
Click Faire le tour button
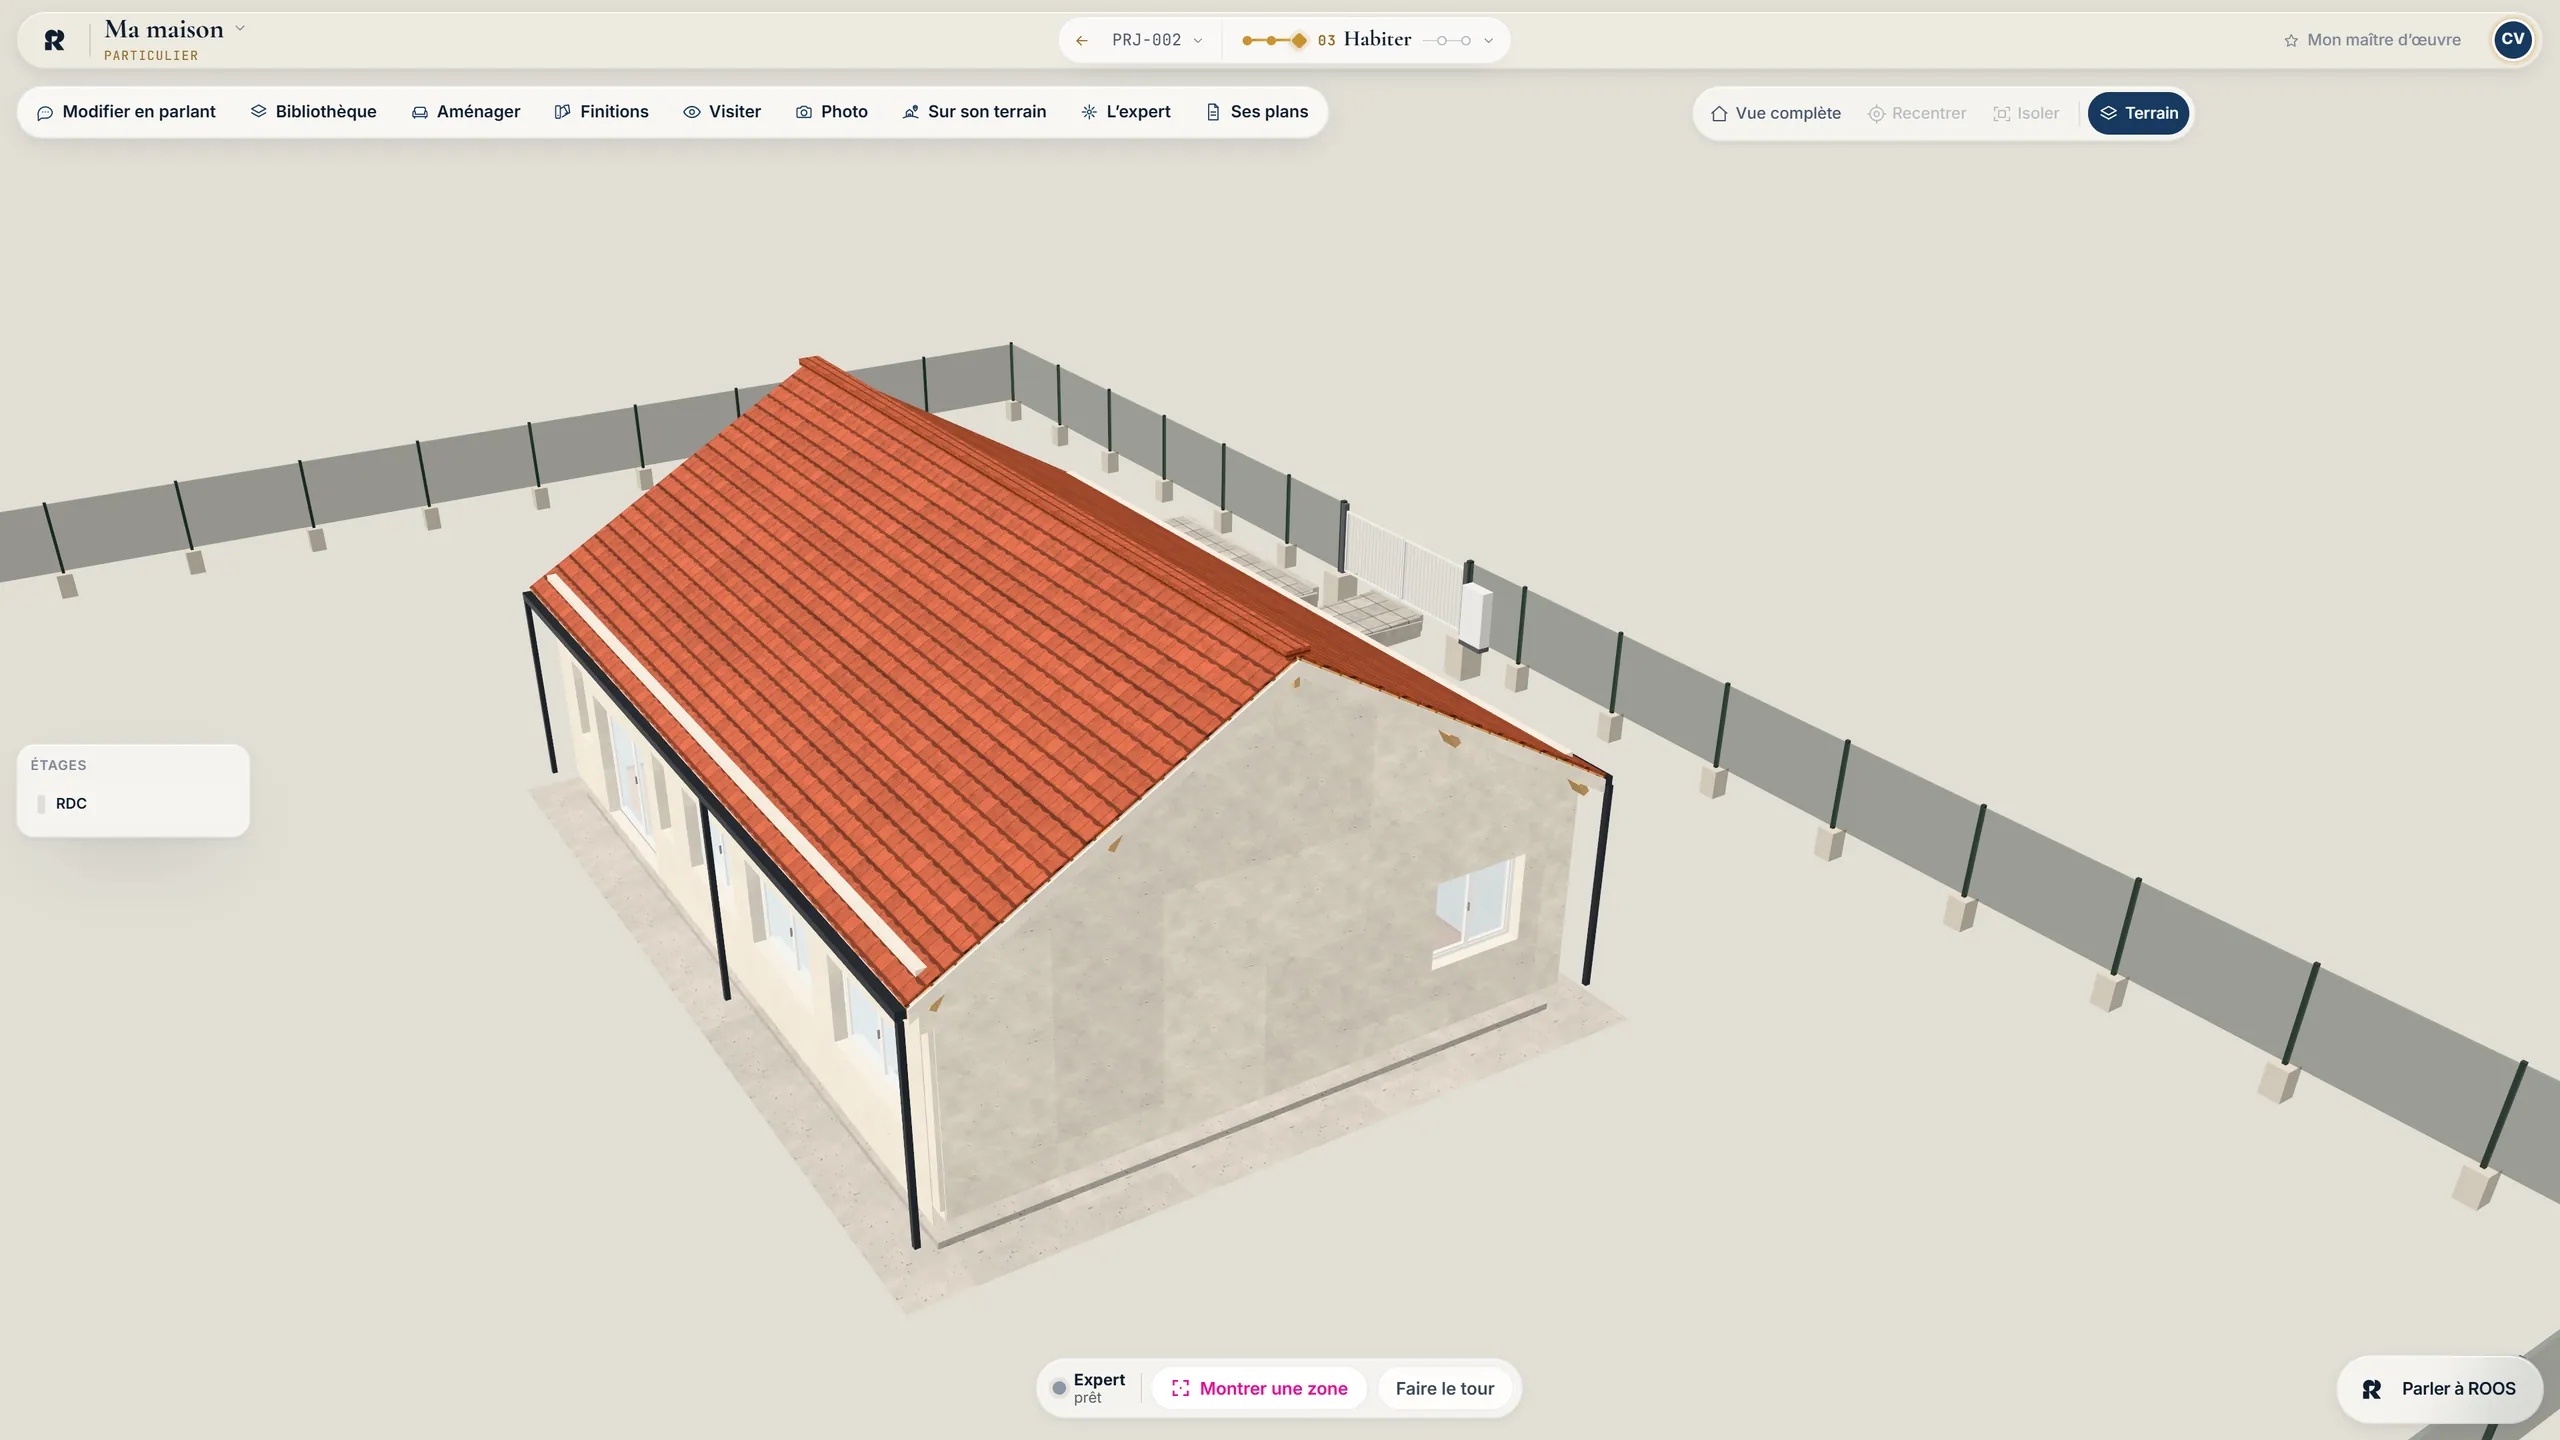(1444, 1388)
